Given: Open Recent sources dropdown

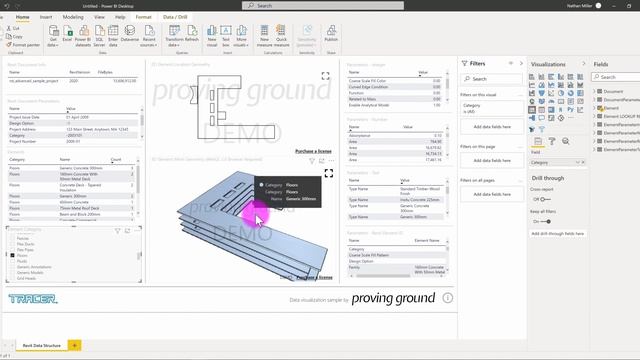Looking at the screenshot, I should click(x=149, y=36).
